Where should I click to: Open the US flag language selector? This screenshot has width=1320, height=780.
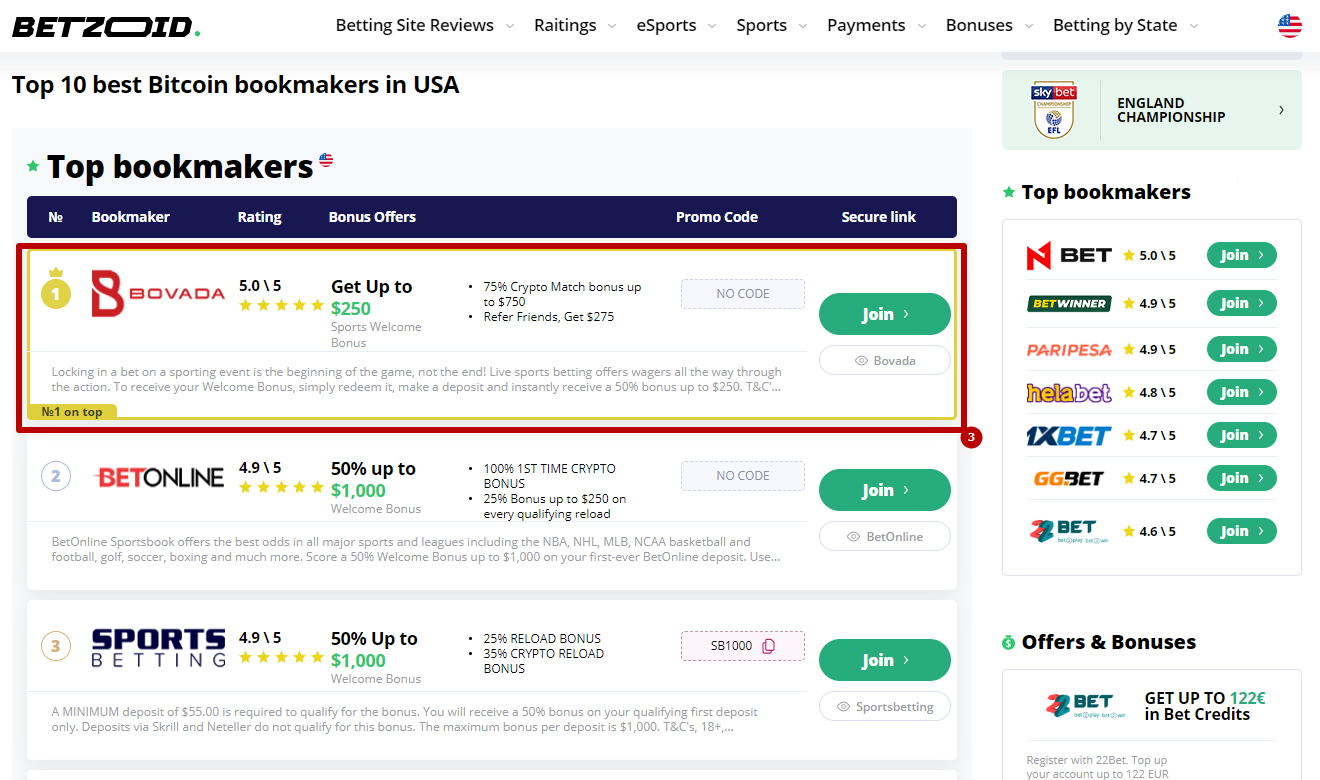1289,26
